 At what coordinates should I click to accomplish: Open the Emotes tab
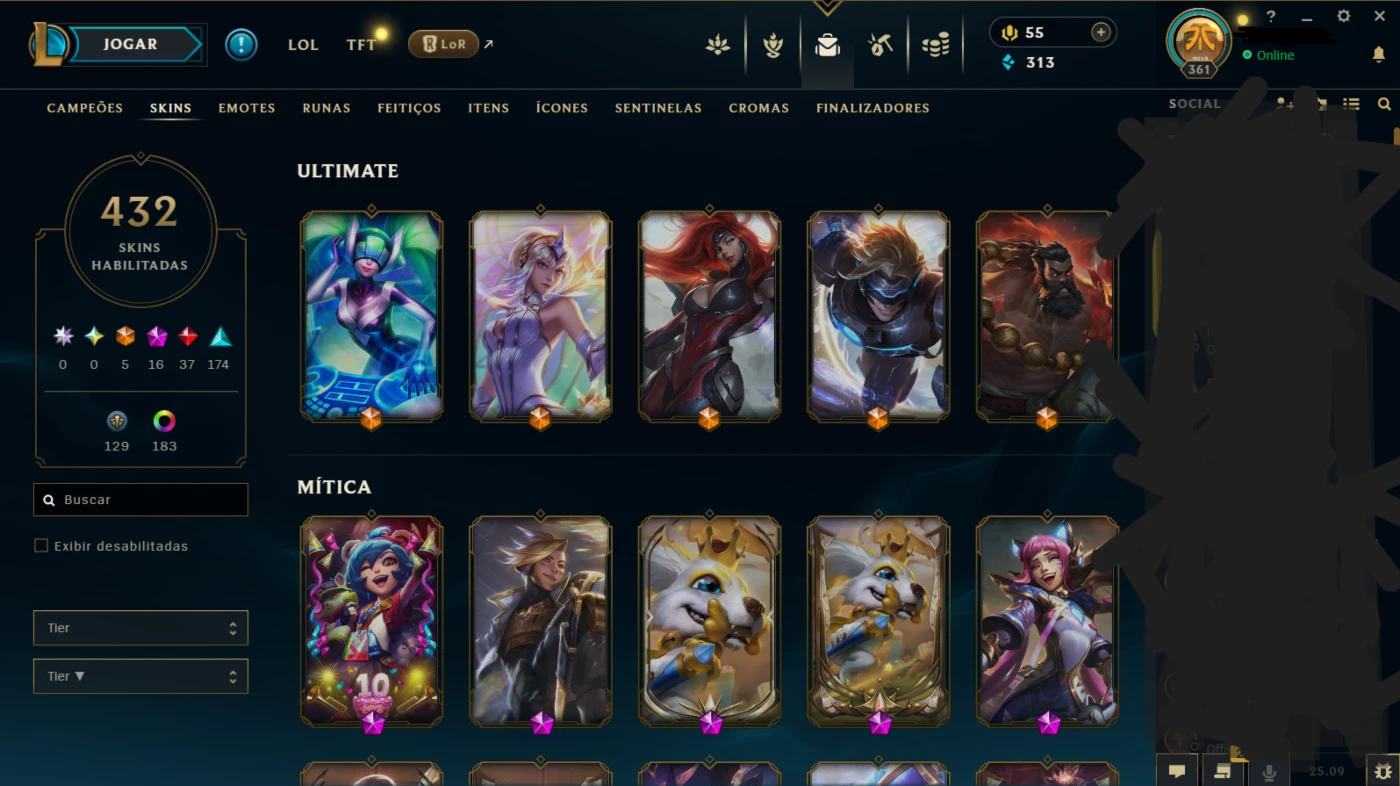[x=247, y=108]
